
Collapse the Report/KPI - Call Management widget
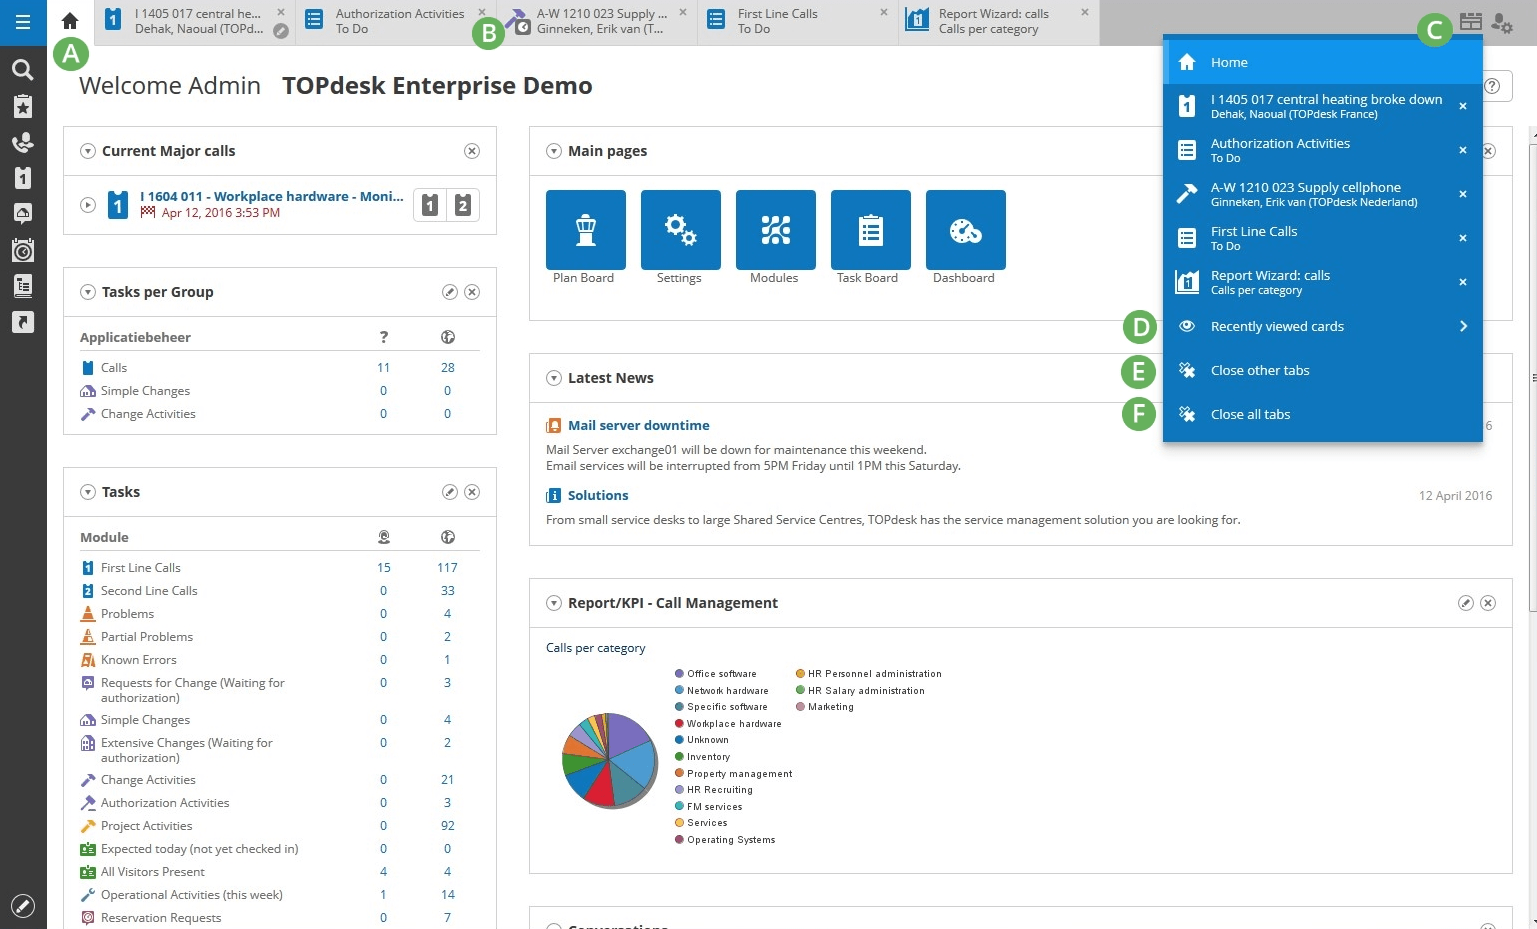tap(554, 603)
